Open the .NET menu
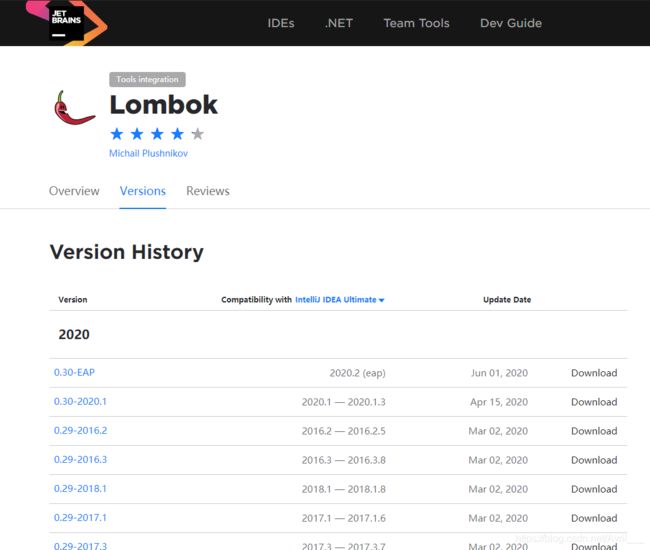Image resolution: width=650 pixels, height=550 pixels. pyautogui.click(x=339, y=23)
